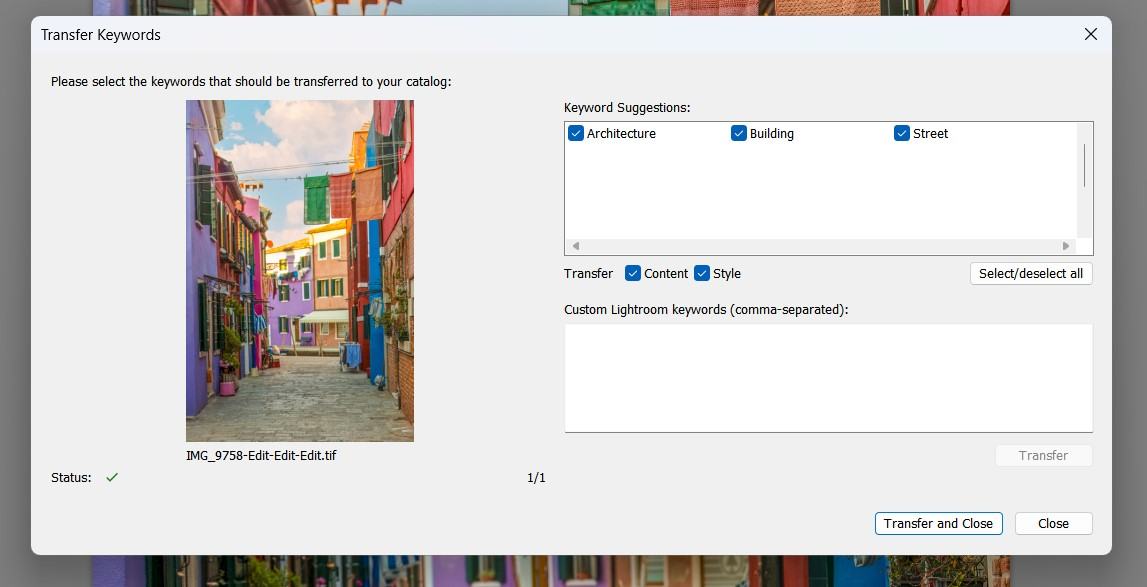Click the grayed-out Transfer button
The height and width of the screenshot is (587, 1147).
[1044, 455]
